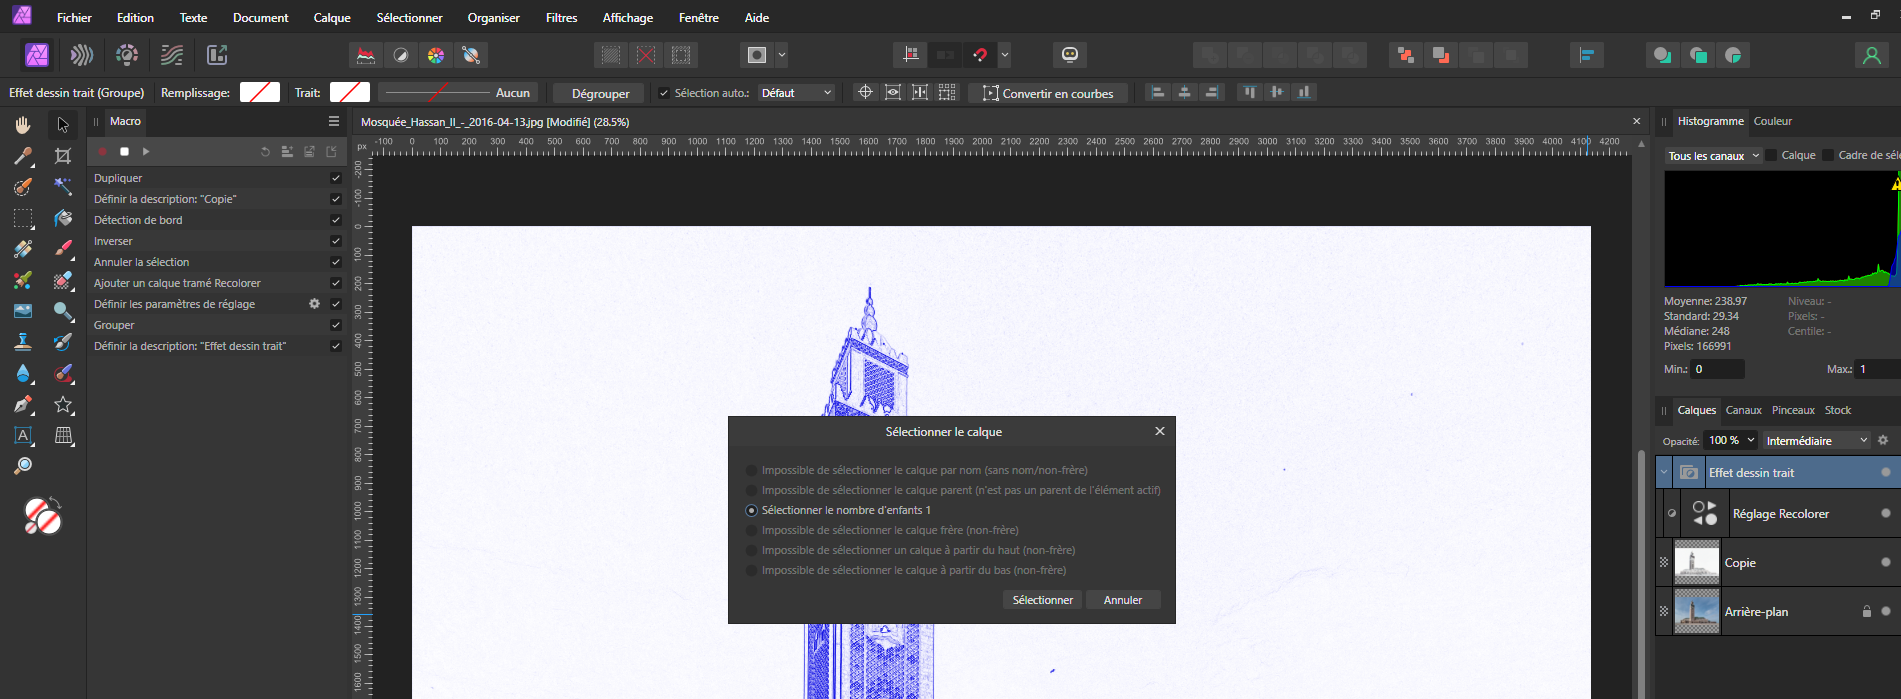Viewport: 1901px width, 699px height.
Task: Switch to the Liquify persona
Action: tap(82, 55)
